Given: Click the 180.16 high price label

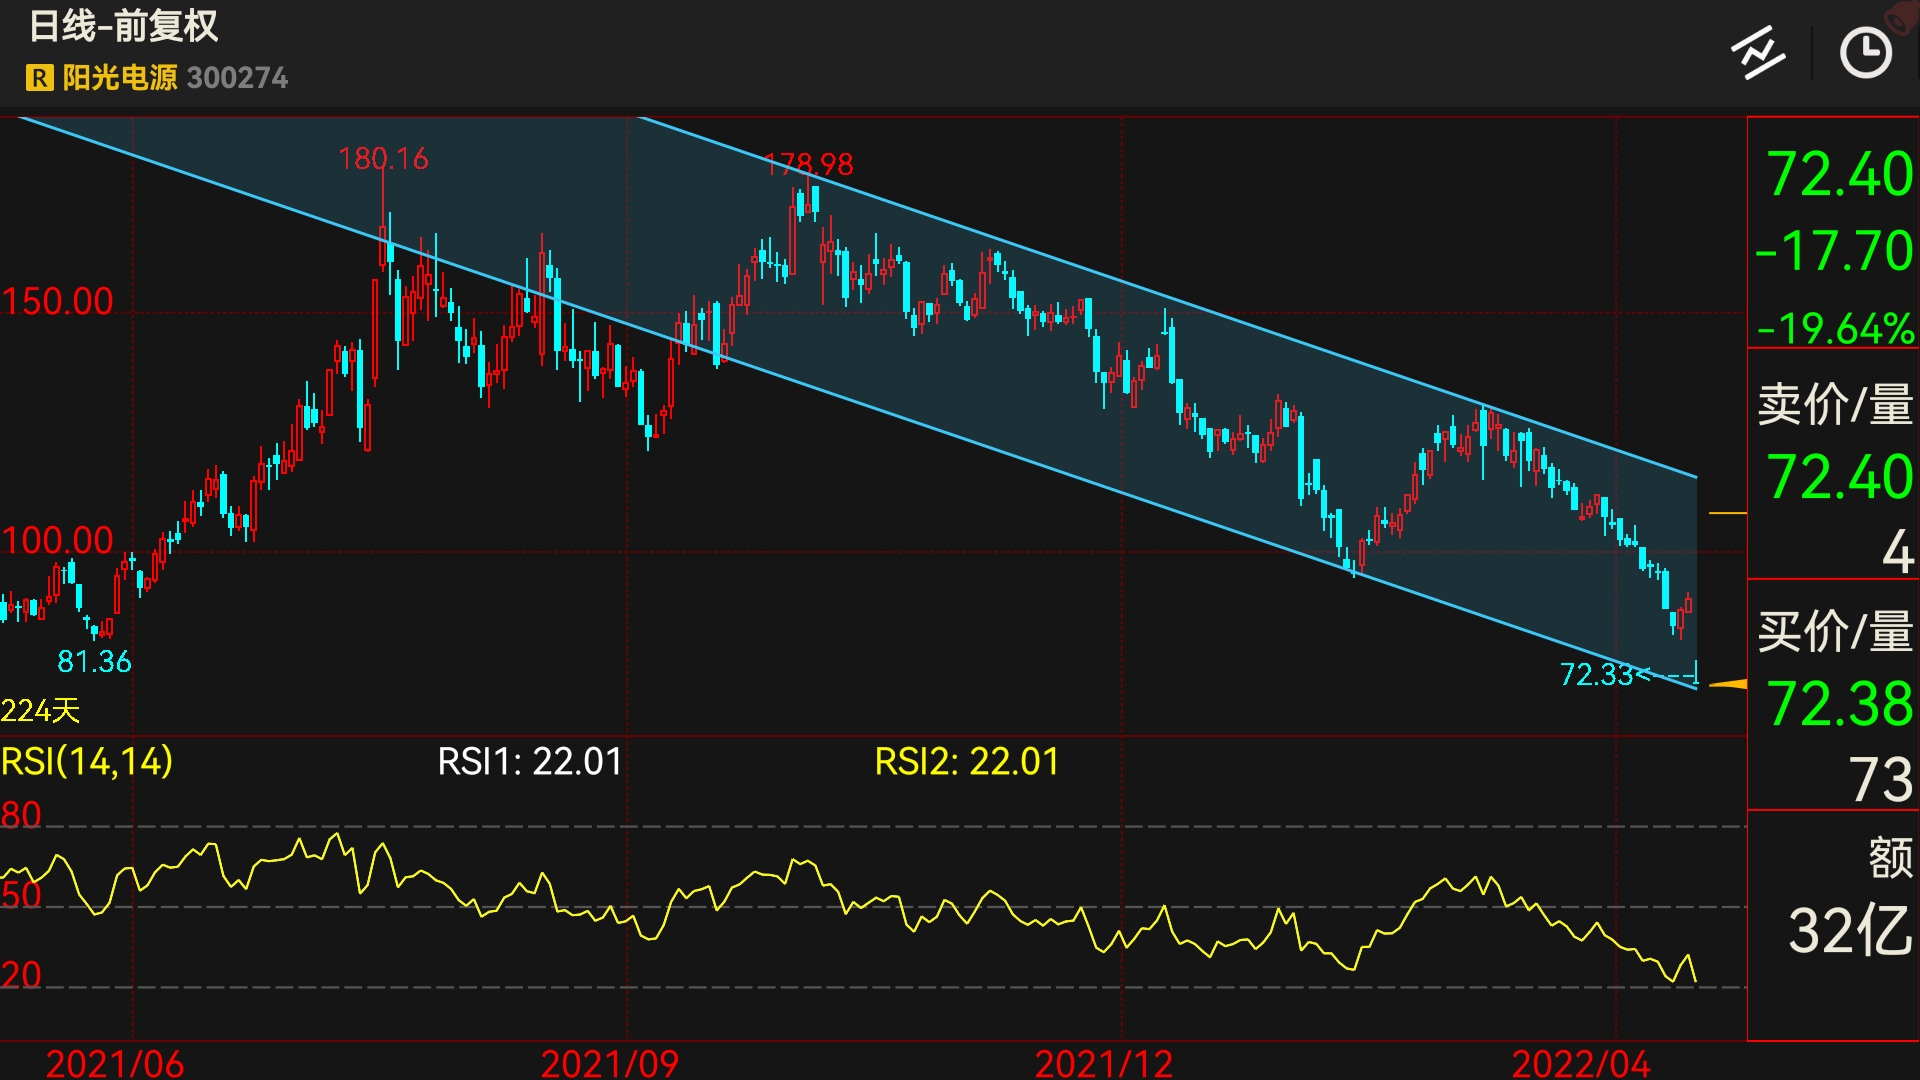Looking at the screenshot, I should (383, 159).
